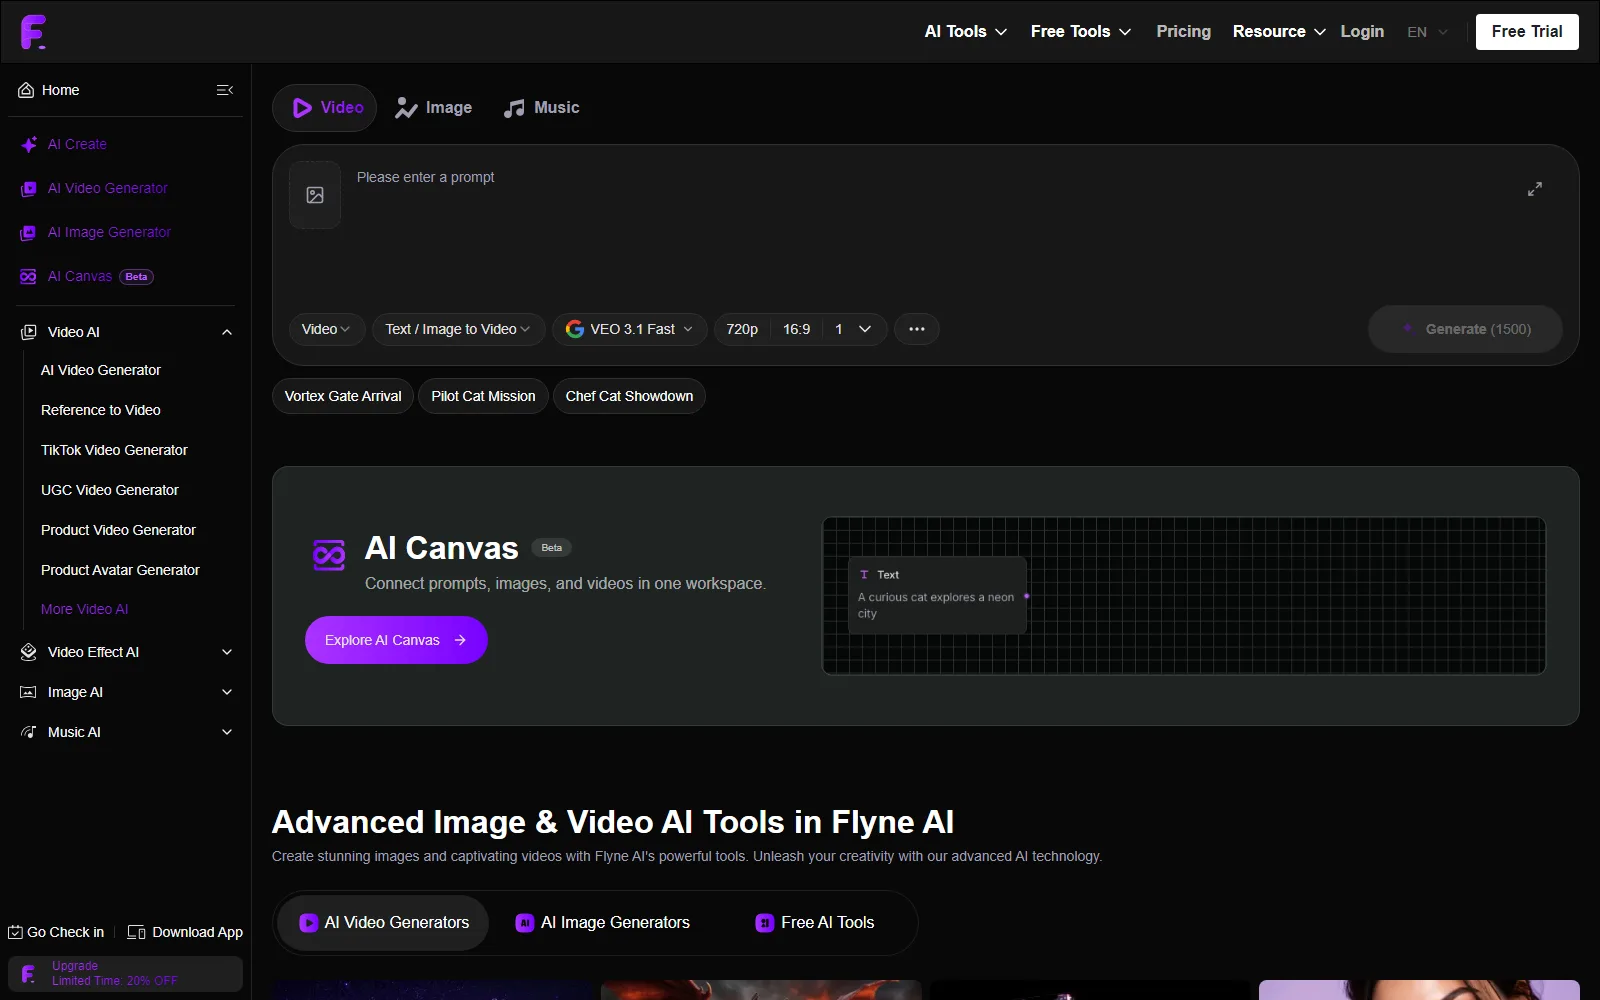Collapse the Video AI section
Screen dimensions: 1600x1000
227,332
